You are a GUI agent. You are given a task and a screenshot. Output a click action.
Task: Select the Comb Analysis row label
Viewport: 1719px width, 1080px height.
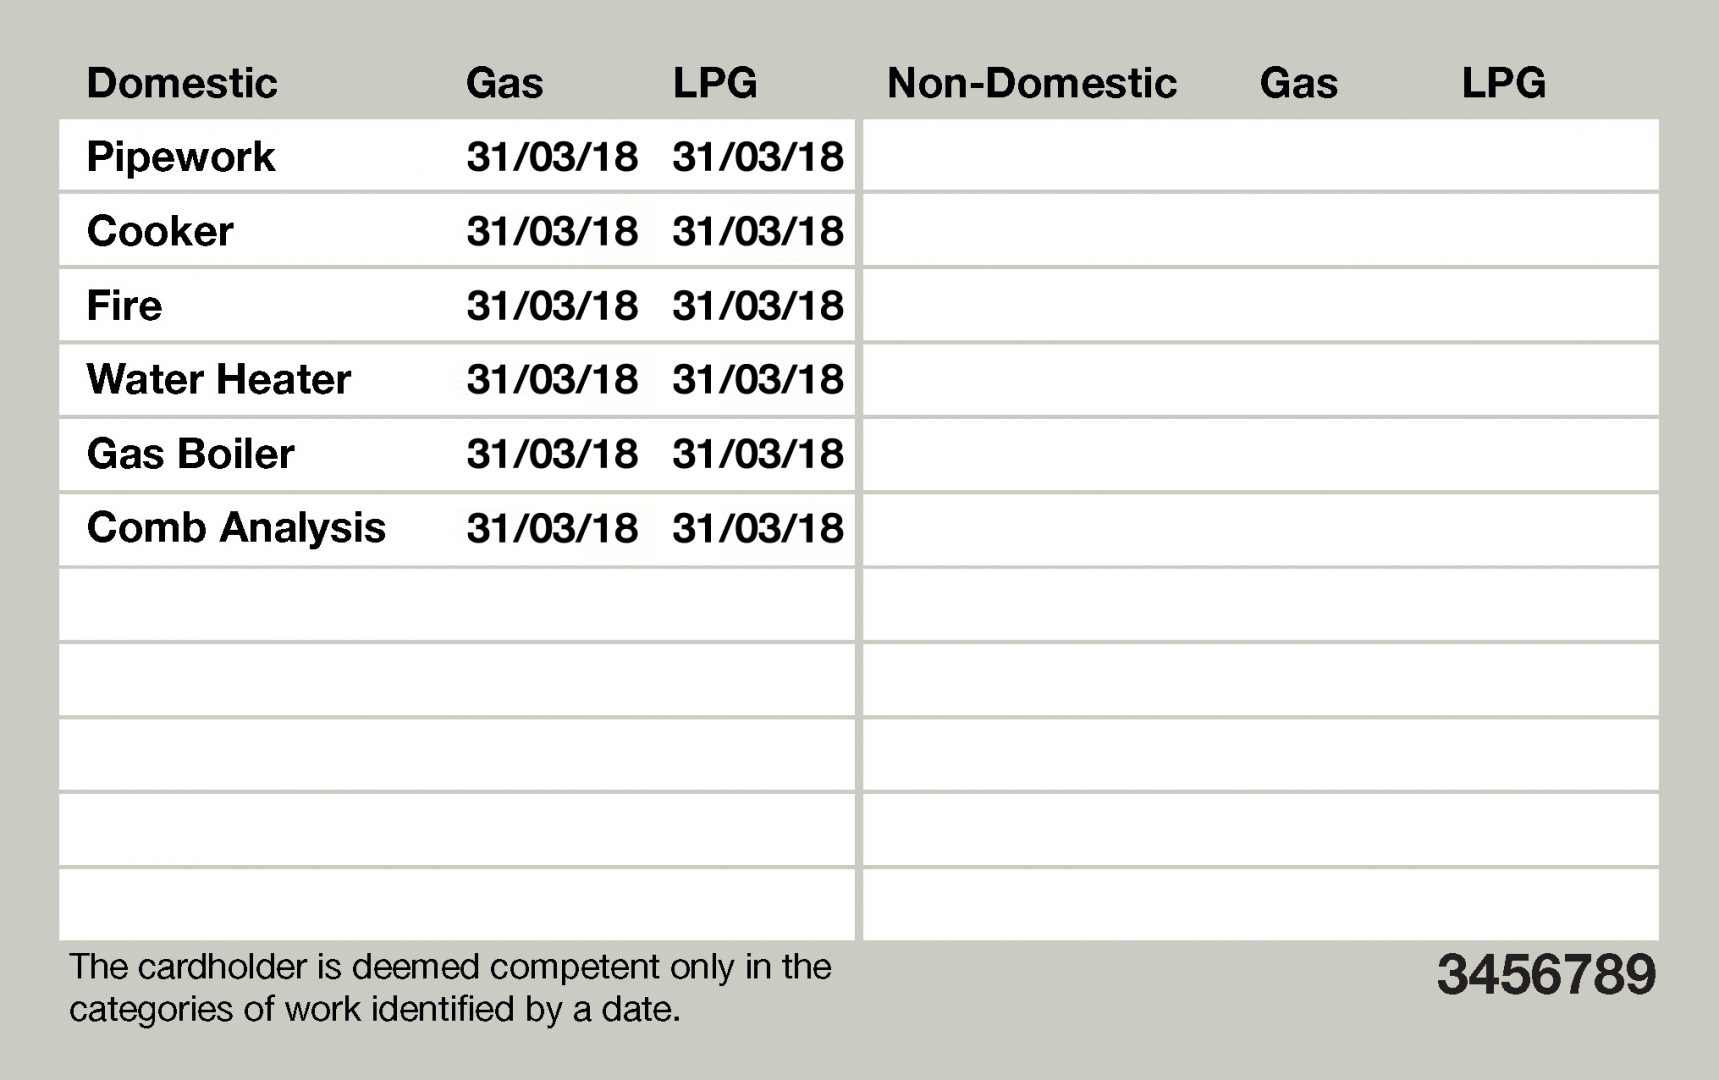point(236,528)
